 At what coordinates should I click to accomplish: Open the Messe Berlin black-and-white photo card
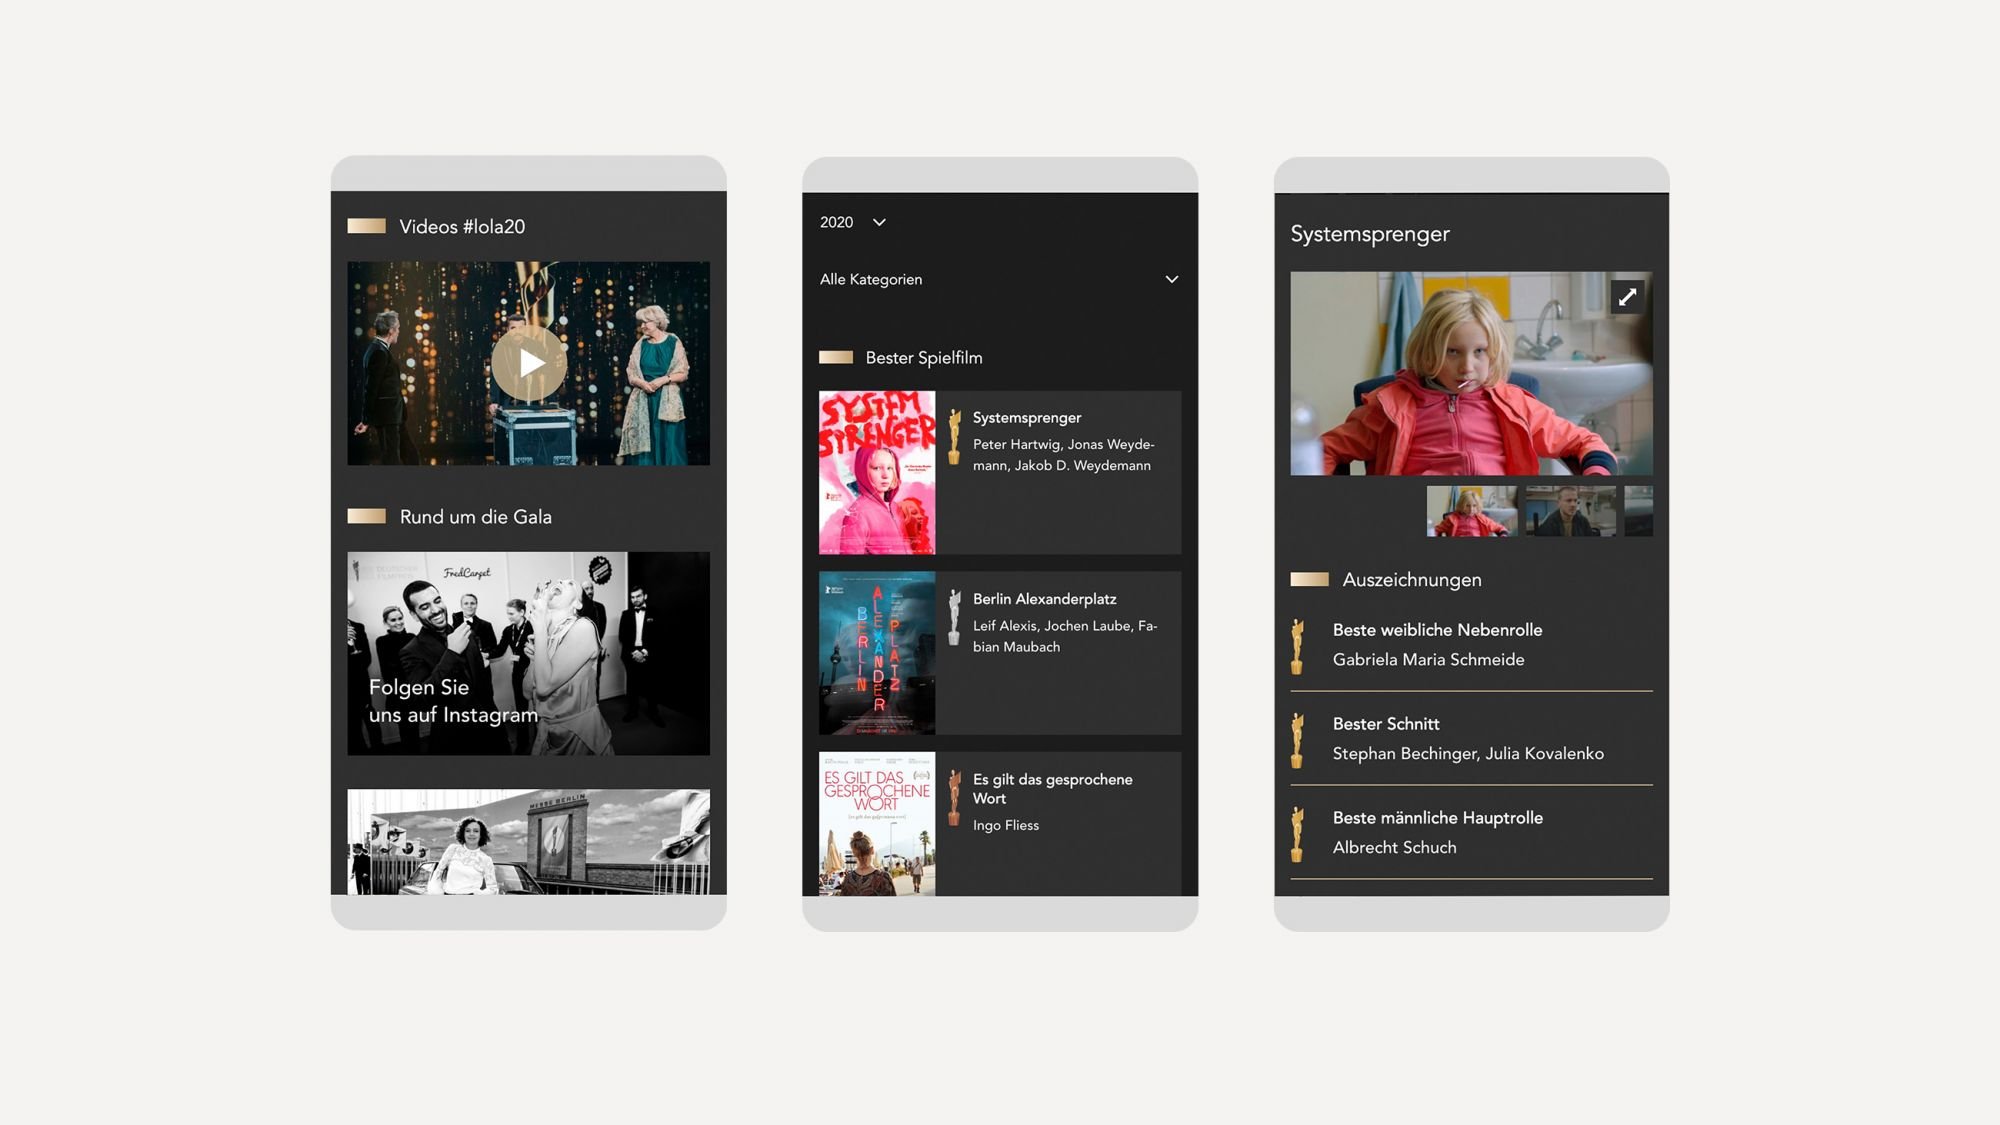[529, 842]
